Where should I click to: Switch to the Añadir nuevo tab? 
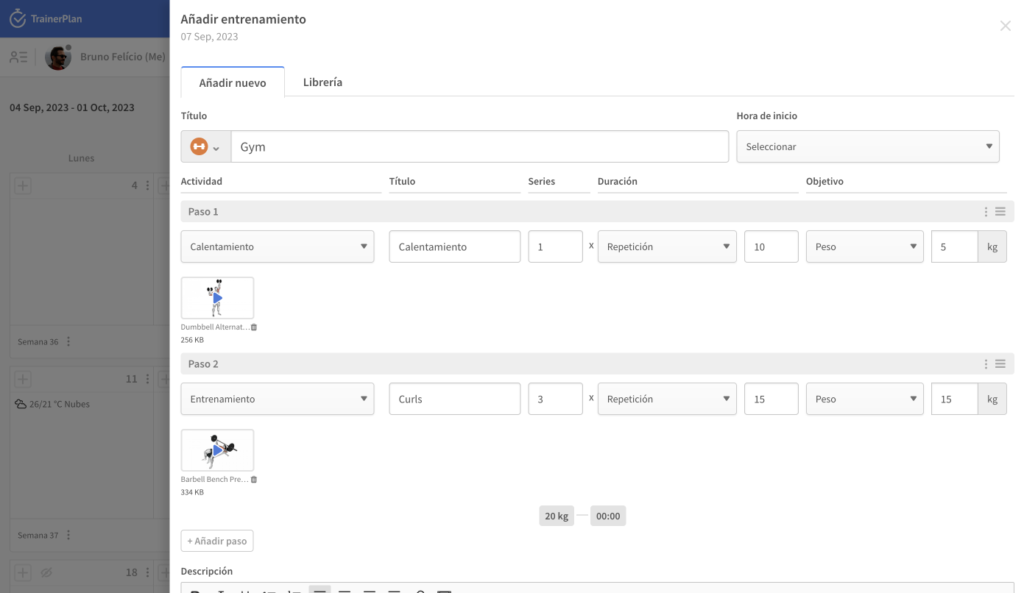coord(232,82)
